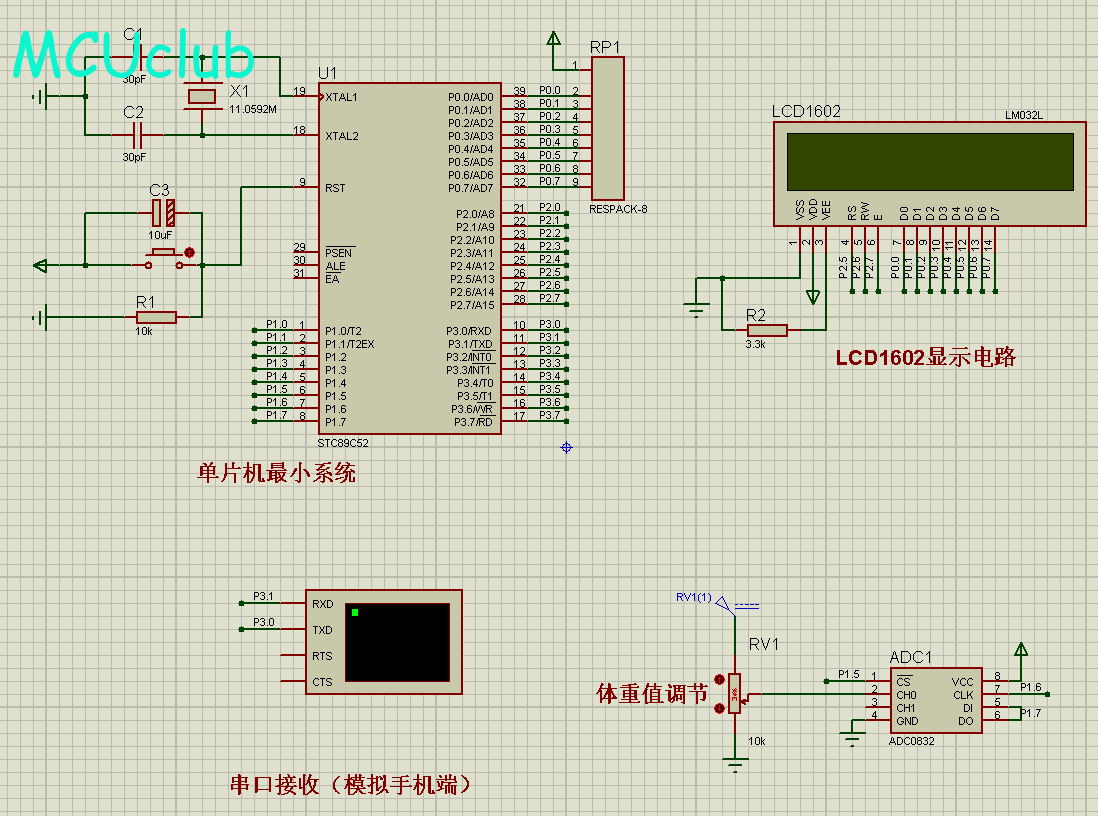This screenshot has width=1098, height=816.
Task: Click the '单片机最小系统' text label
Action: (277, 473)
